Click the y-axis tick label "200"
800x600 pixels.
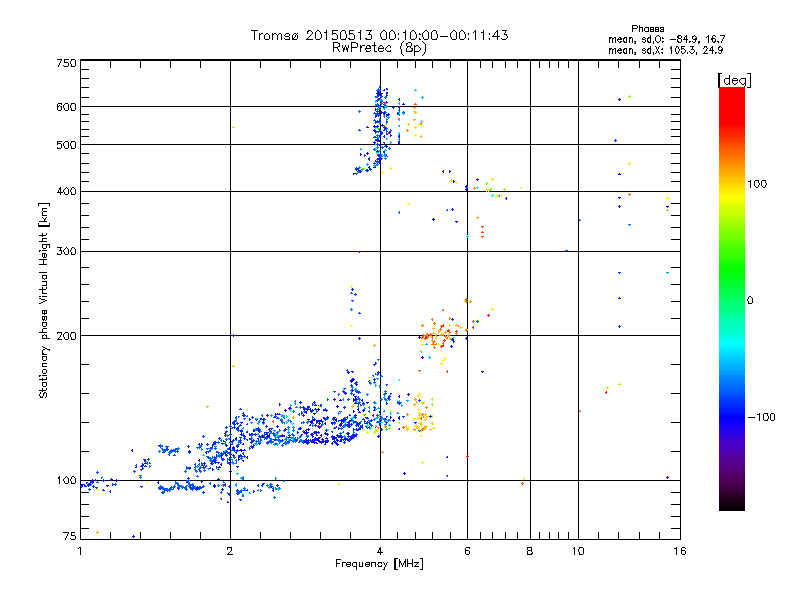(x=66, y=336)
